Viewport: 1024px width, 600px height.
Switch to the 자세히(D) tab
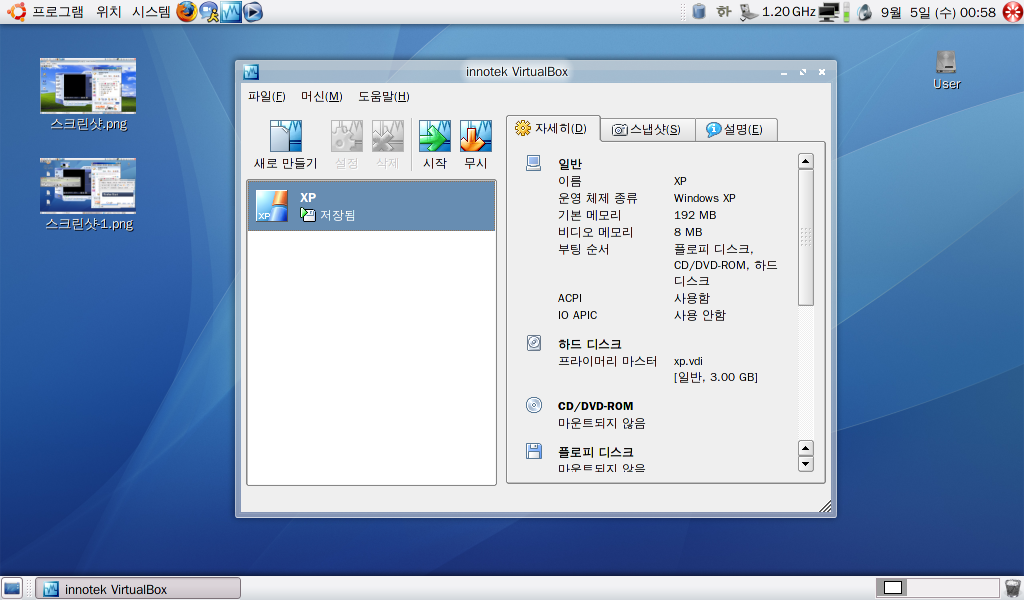pos(552,129)
